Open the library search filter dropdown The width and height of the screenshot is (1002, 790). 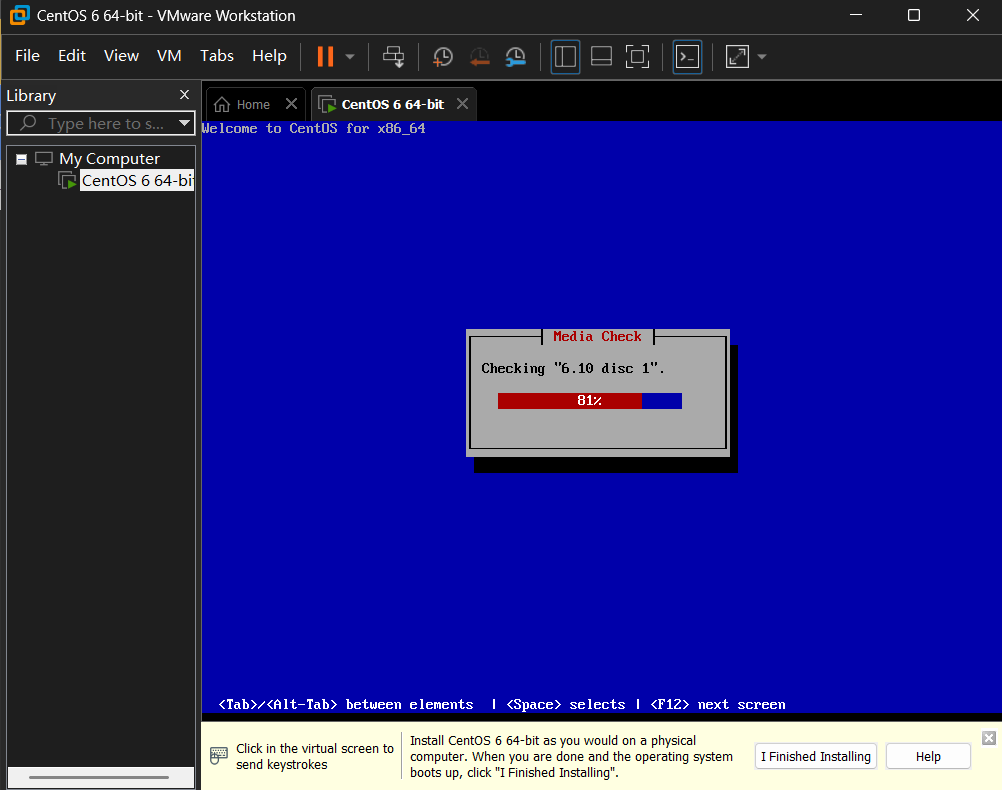[x=185, y=123]
